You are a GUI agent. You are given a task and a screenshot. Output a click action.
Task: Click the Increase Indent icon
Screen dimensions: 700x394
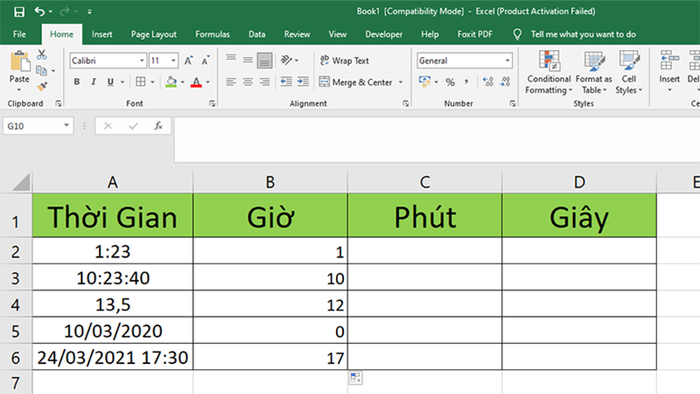pyautogui.click(x=303, y=82)
